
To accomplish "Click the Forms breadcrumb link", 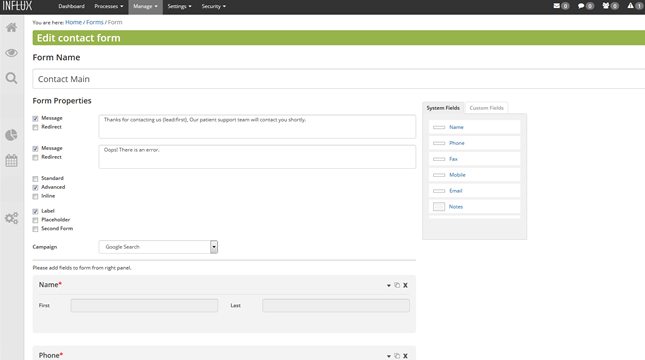I will (x=95, y=22).
